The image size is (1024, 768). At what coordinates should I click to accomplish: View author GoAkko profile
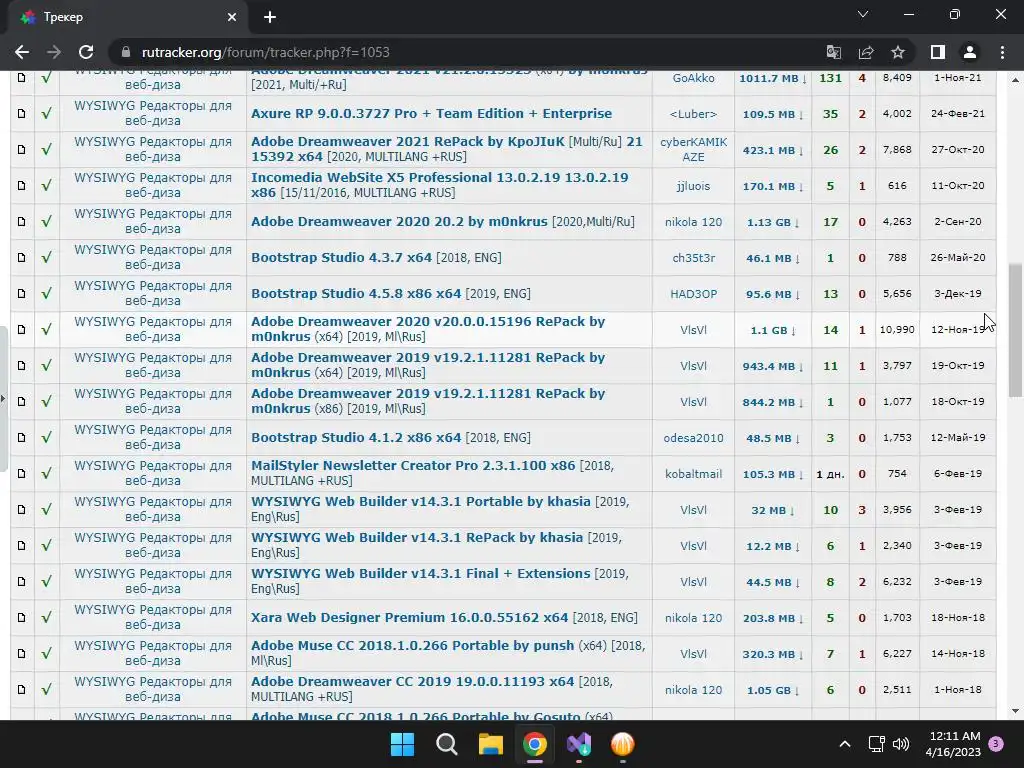click(x=694, y=78)
